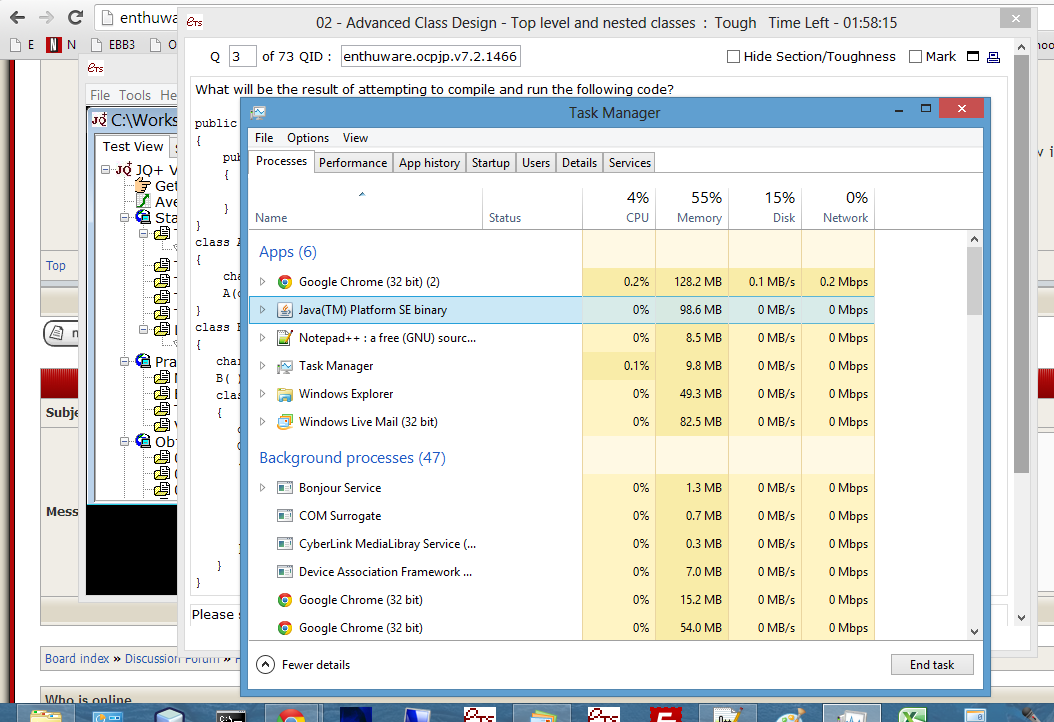
Task: Expand the Bonjour Service row
Action: [263, 488]
